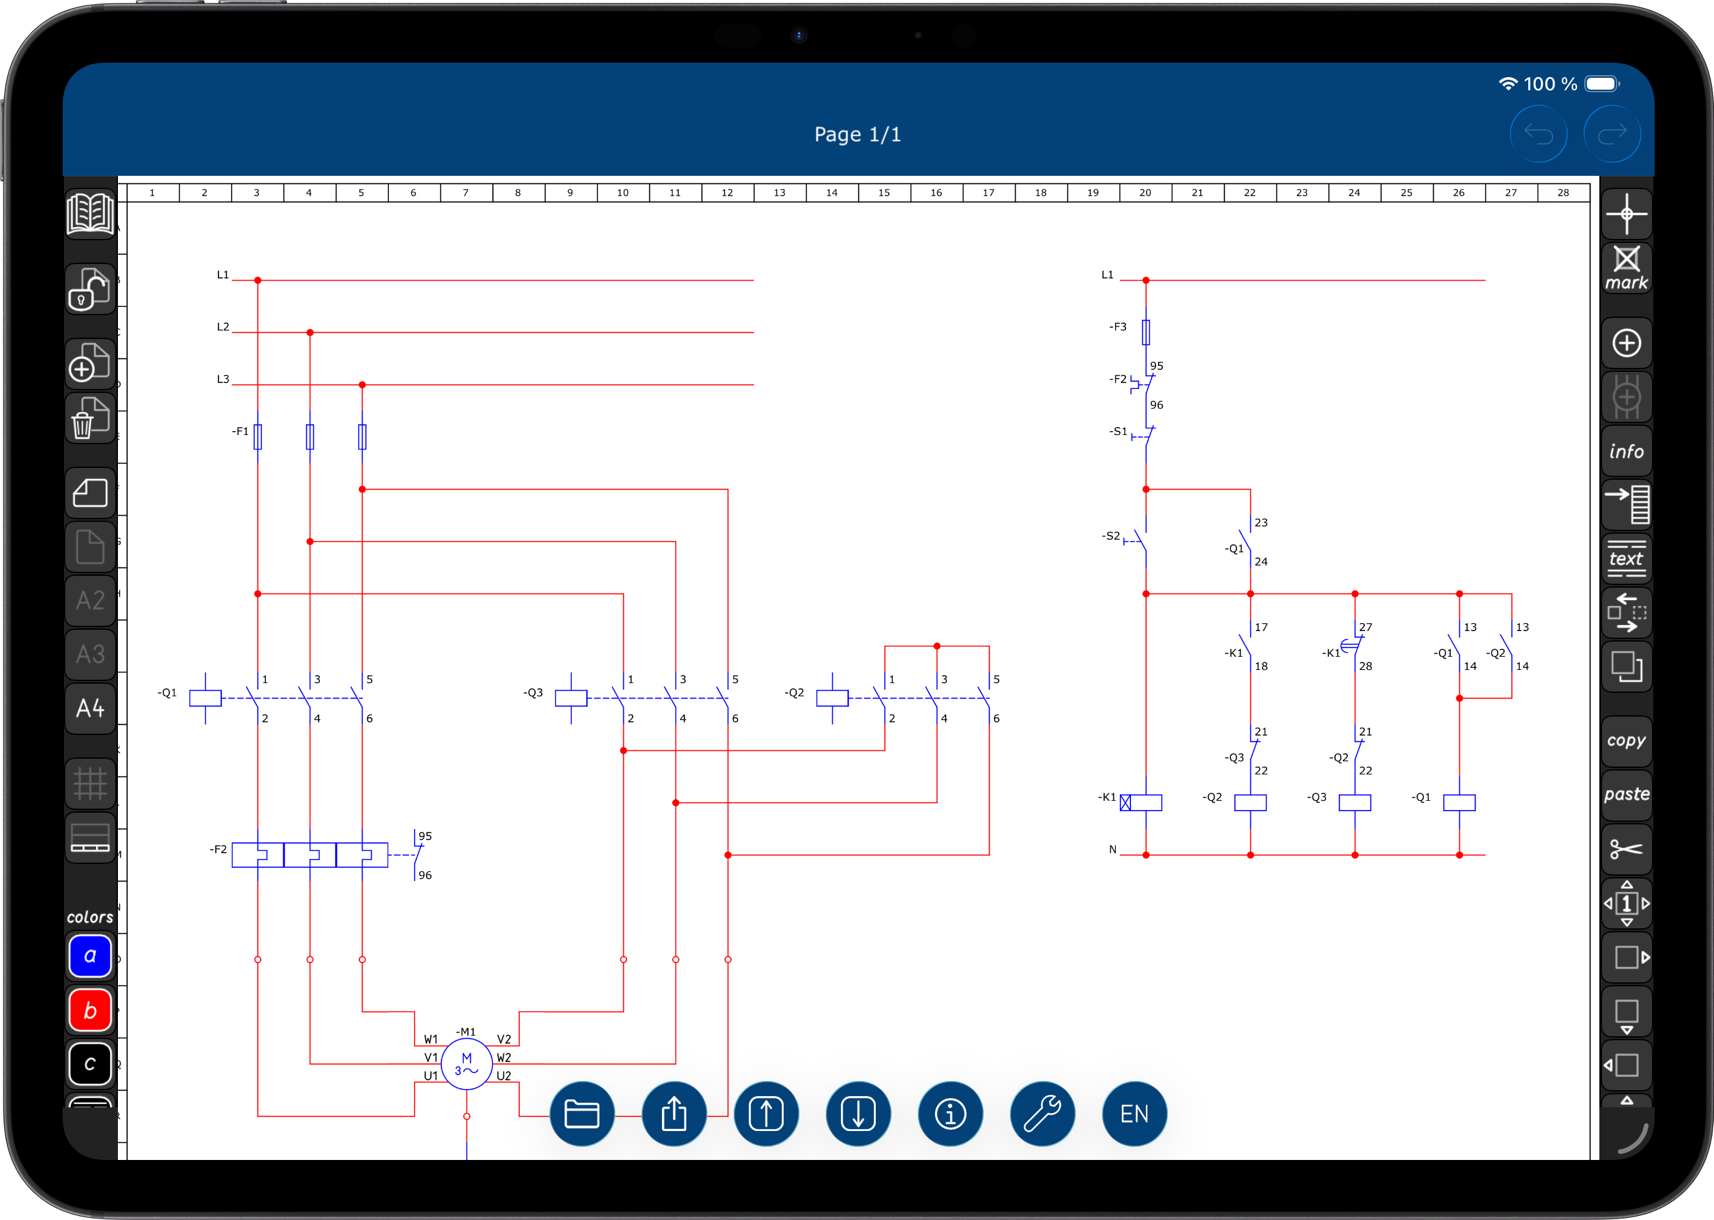Select the red color b swatch

(x=89, y=1010)
